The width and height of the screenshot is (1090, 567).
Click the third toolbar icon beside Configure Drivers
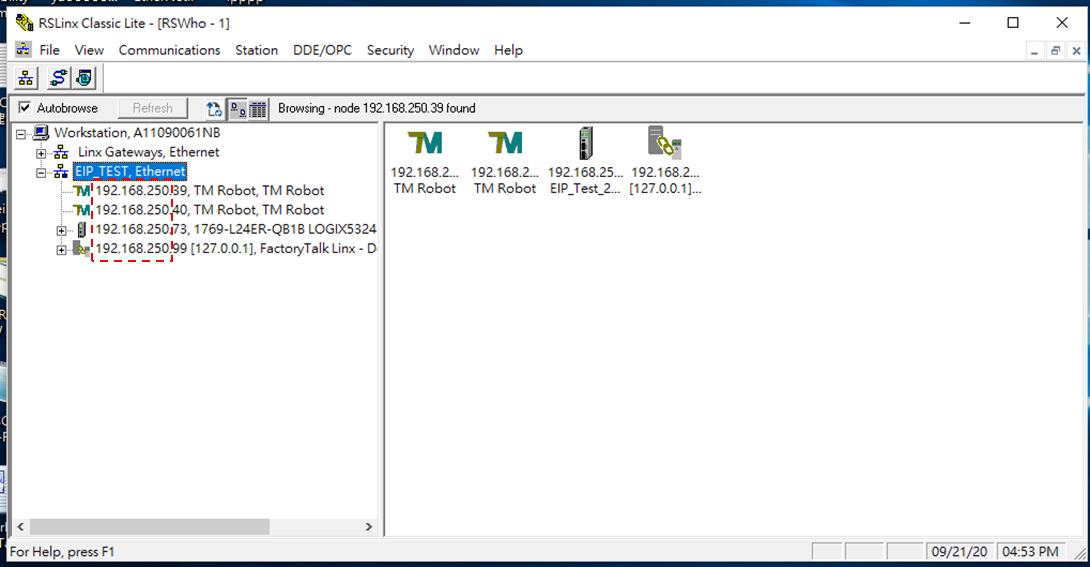click(84, 78)
